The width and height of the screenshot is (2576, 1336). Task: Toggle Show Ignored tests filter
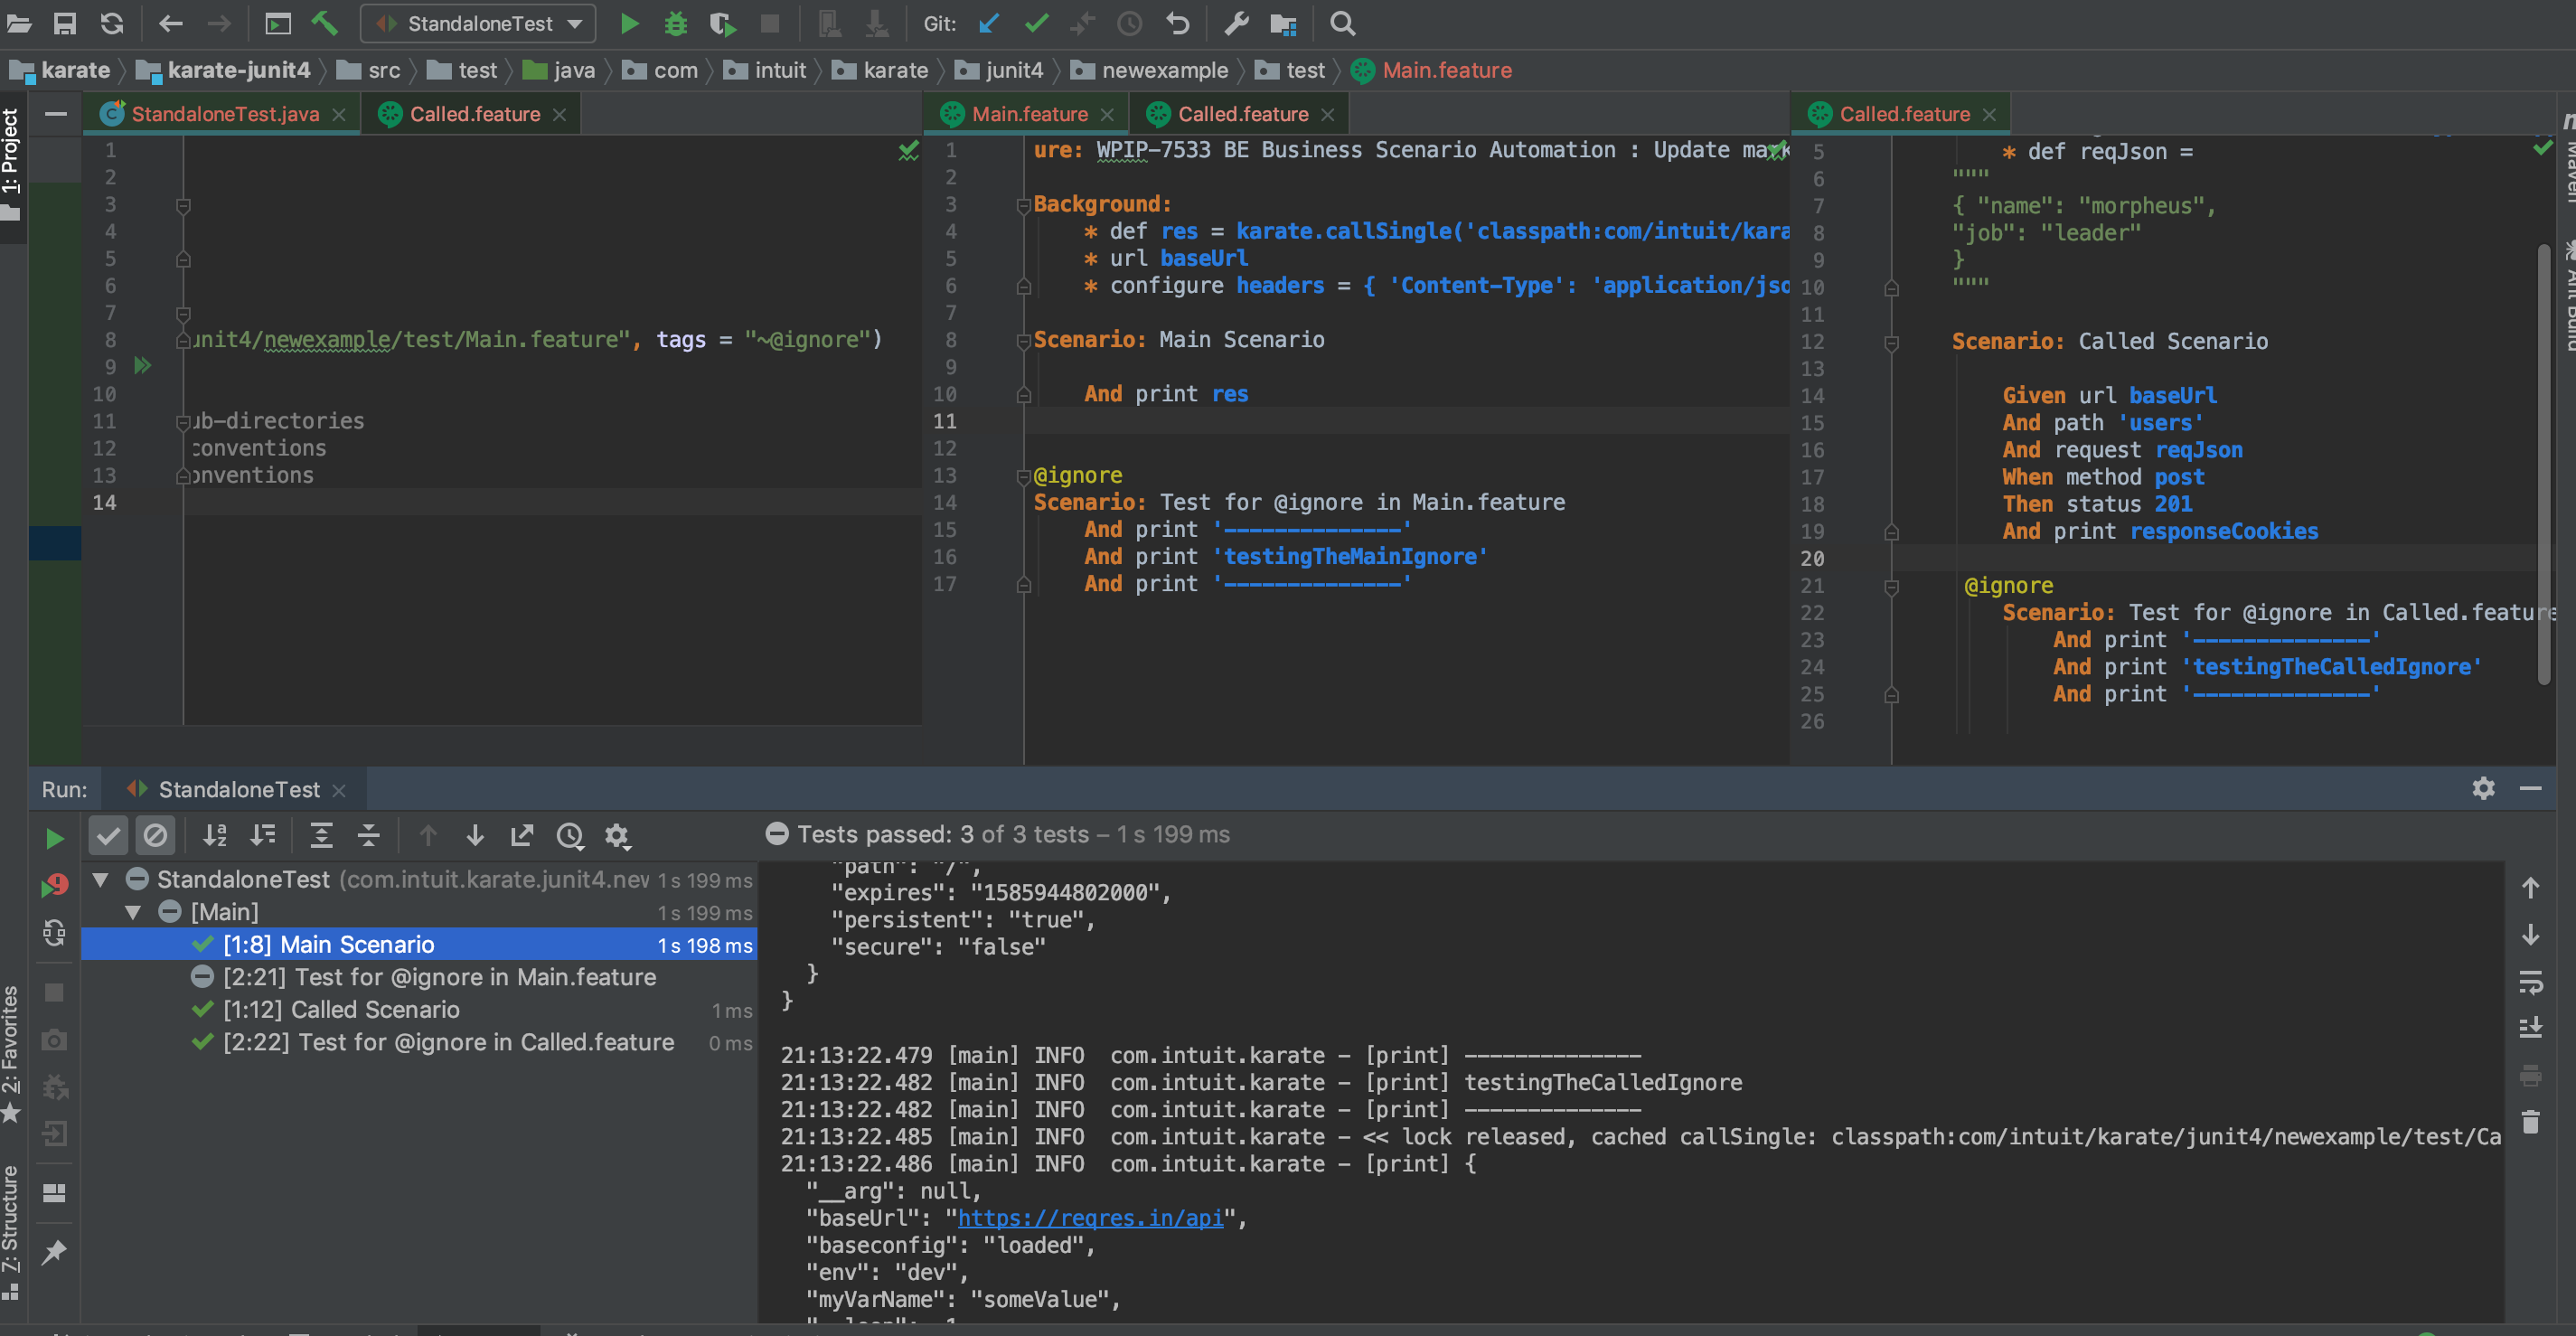(155, 835)
